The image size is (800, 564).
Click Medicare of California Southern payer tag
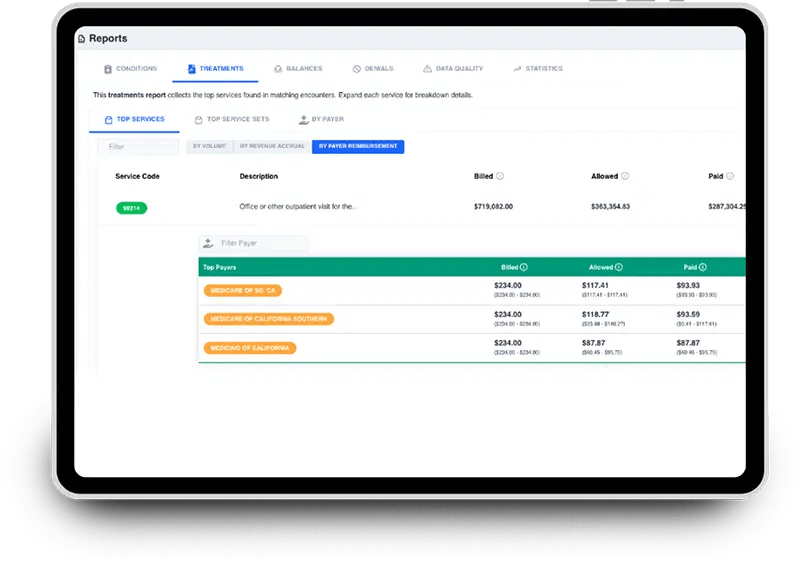[269, 320]
